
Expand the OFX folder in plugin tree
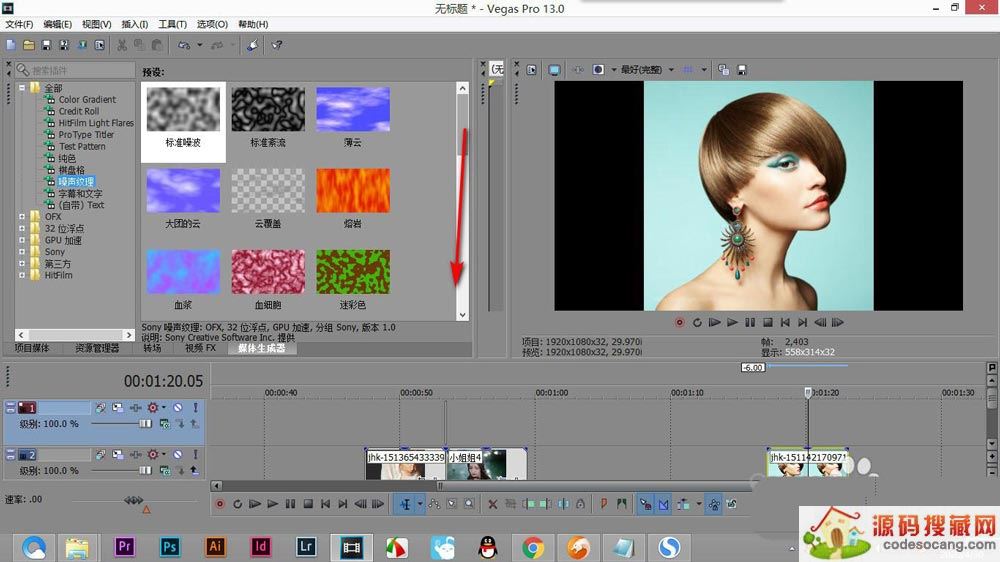click(x=22, y=216)
